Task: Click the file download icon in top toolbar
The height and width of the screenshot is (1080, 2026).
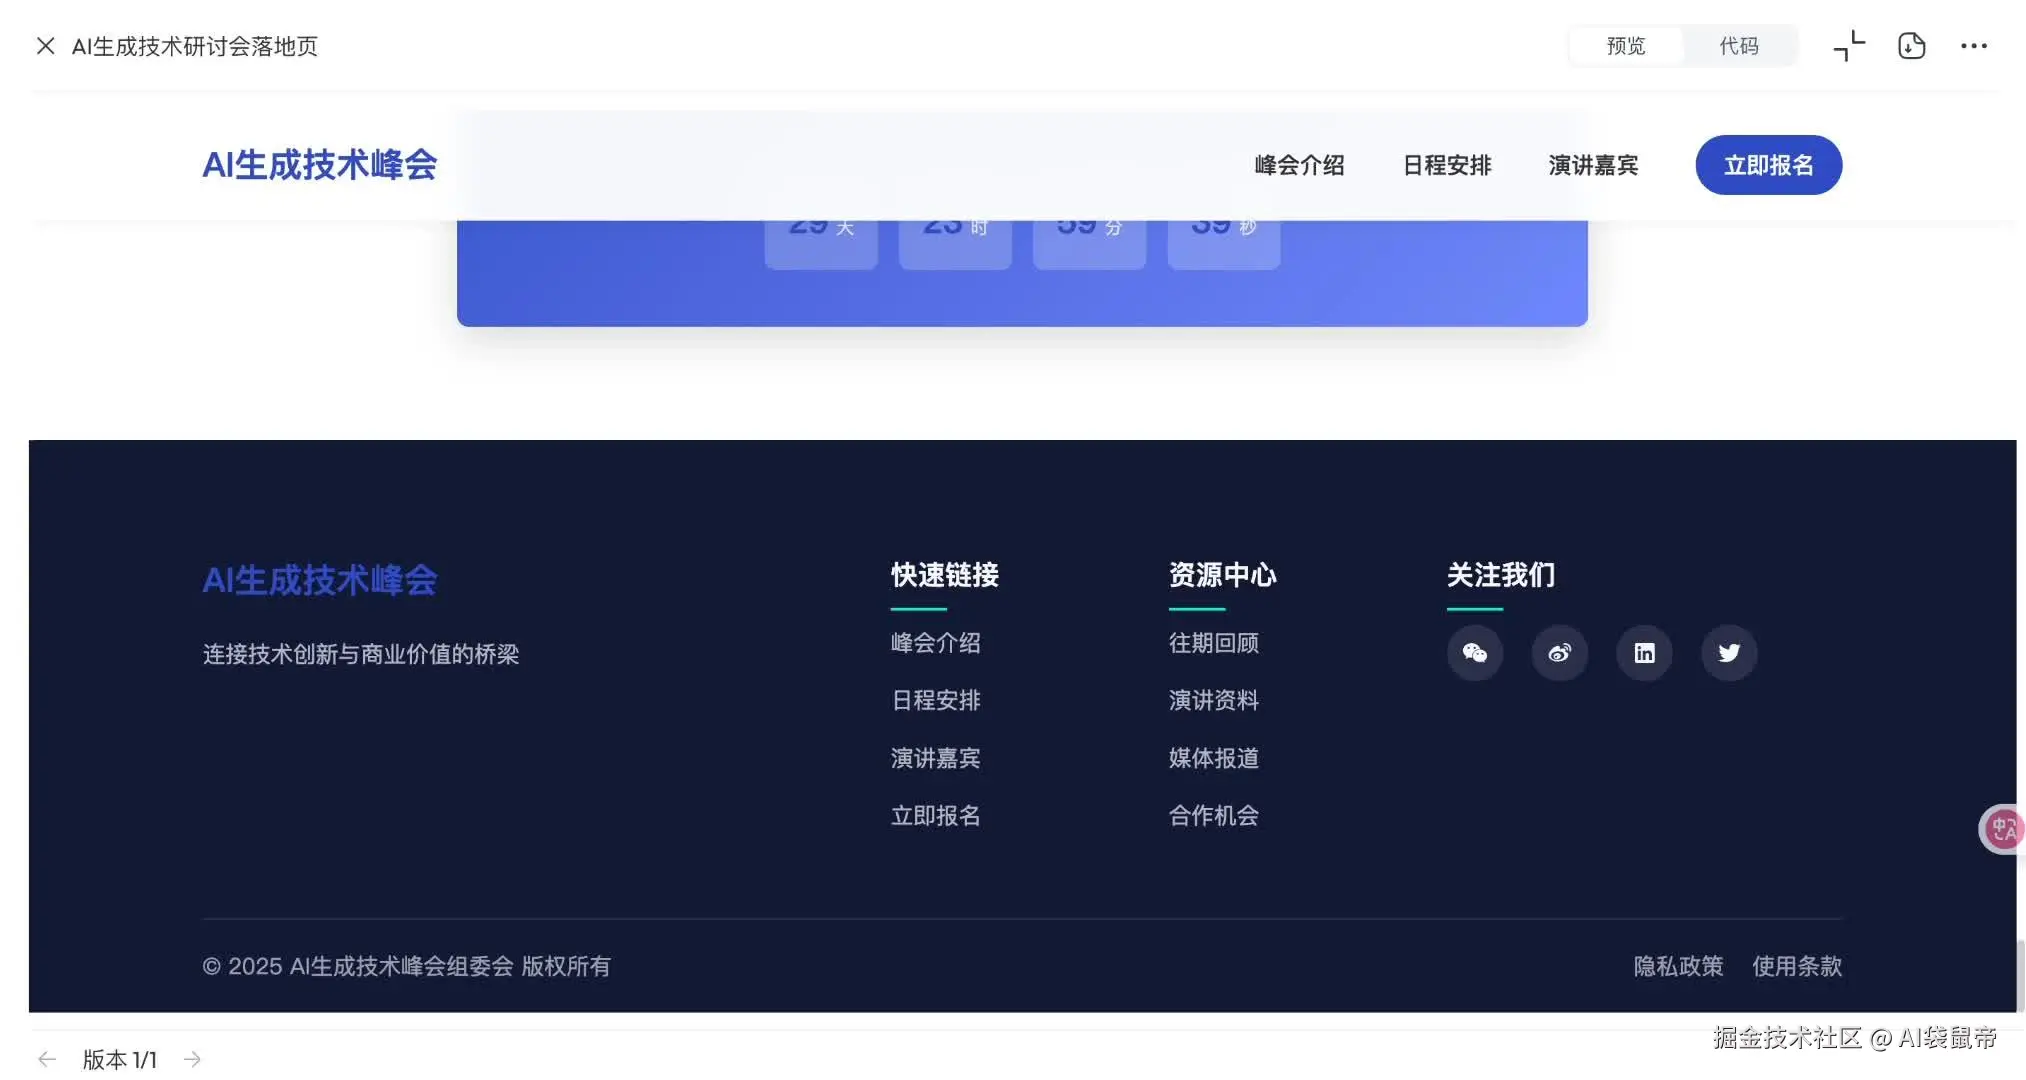Action: coord(1911,46)
